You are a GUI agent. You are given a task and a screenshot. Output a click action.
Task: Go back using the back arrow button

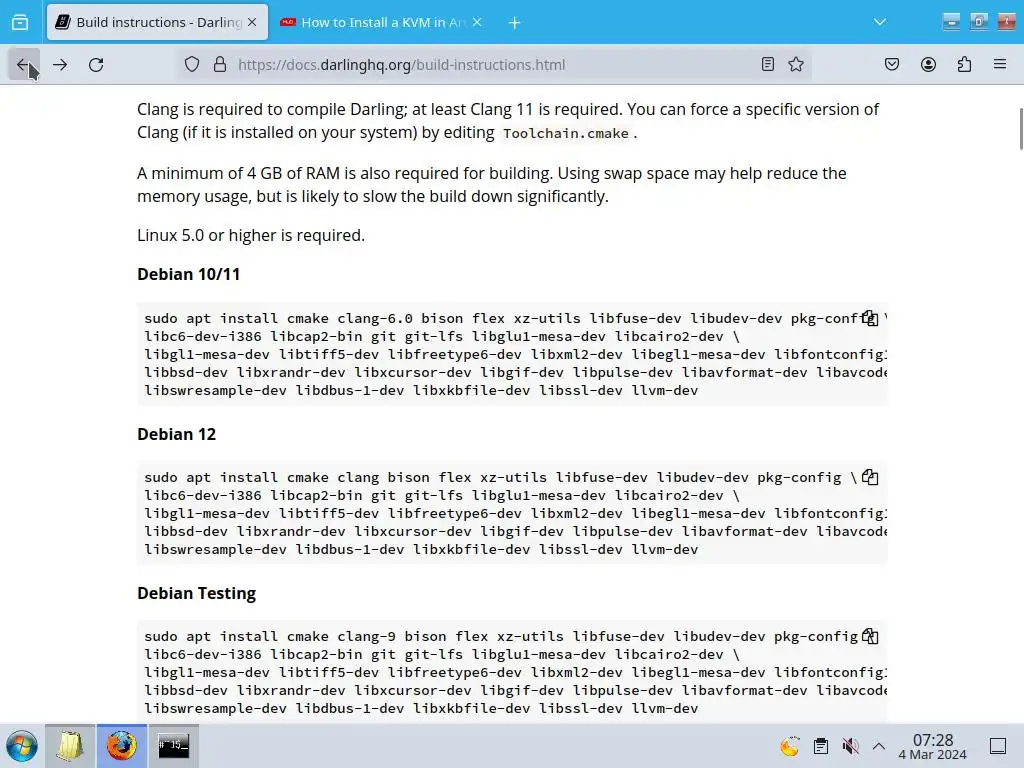pyautogui.click(x=24, y=65)
